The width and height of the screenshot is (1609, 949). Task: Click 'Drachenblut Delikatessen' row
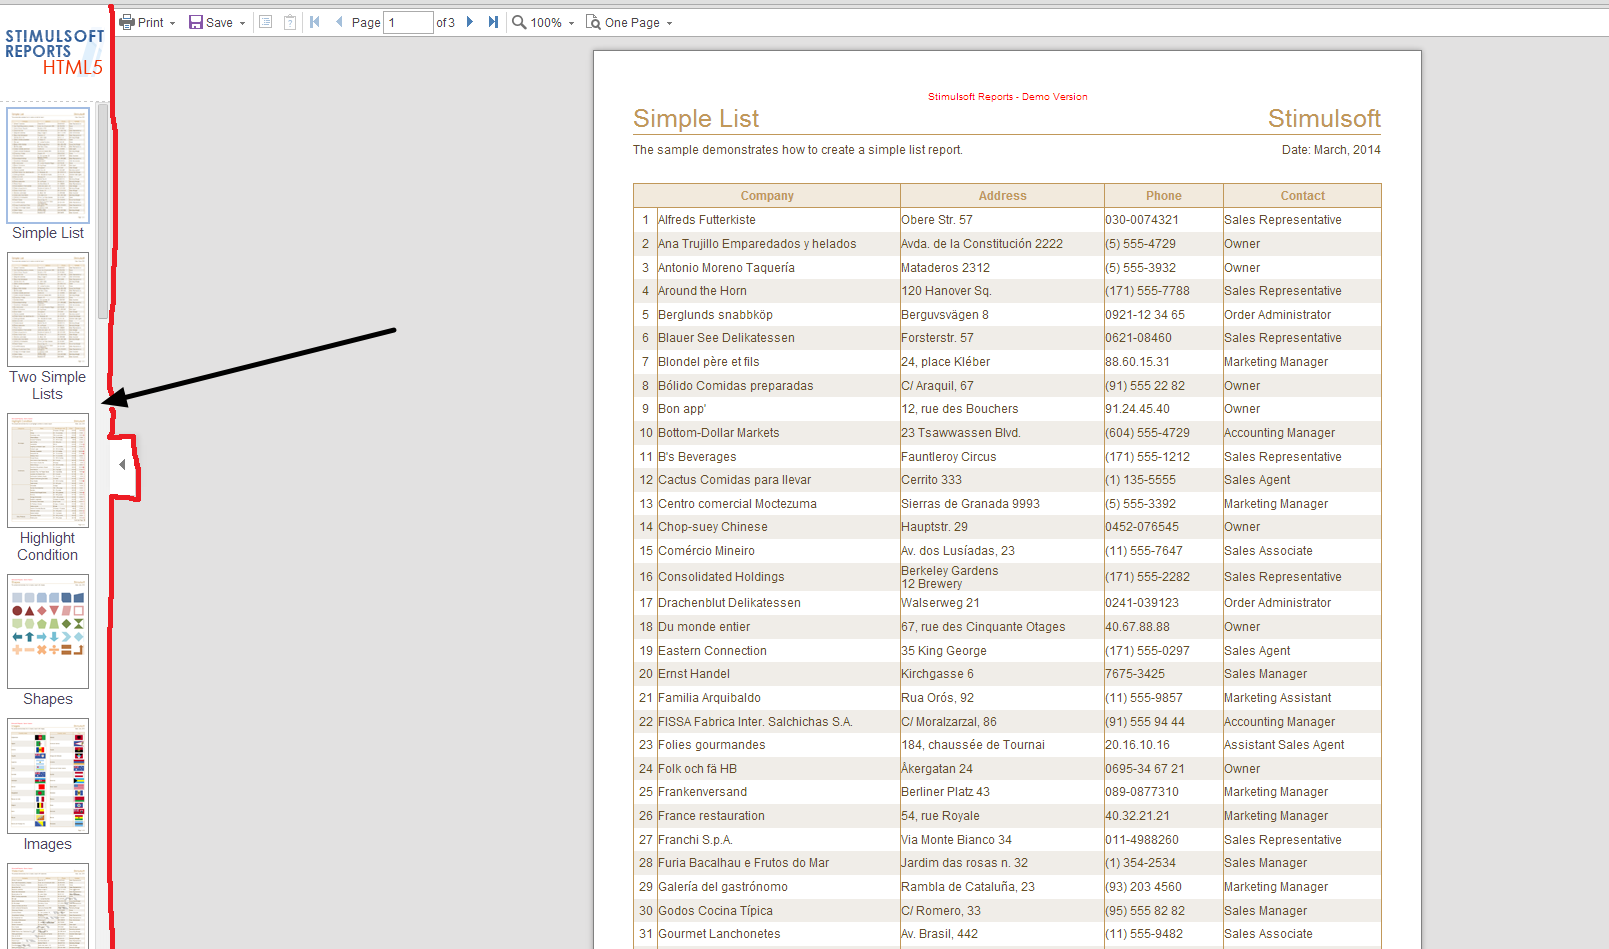1007,603
